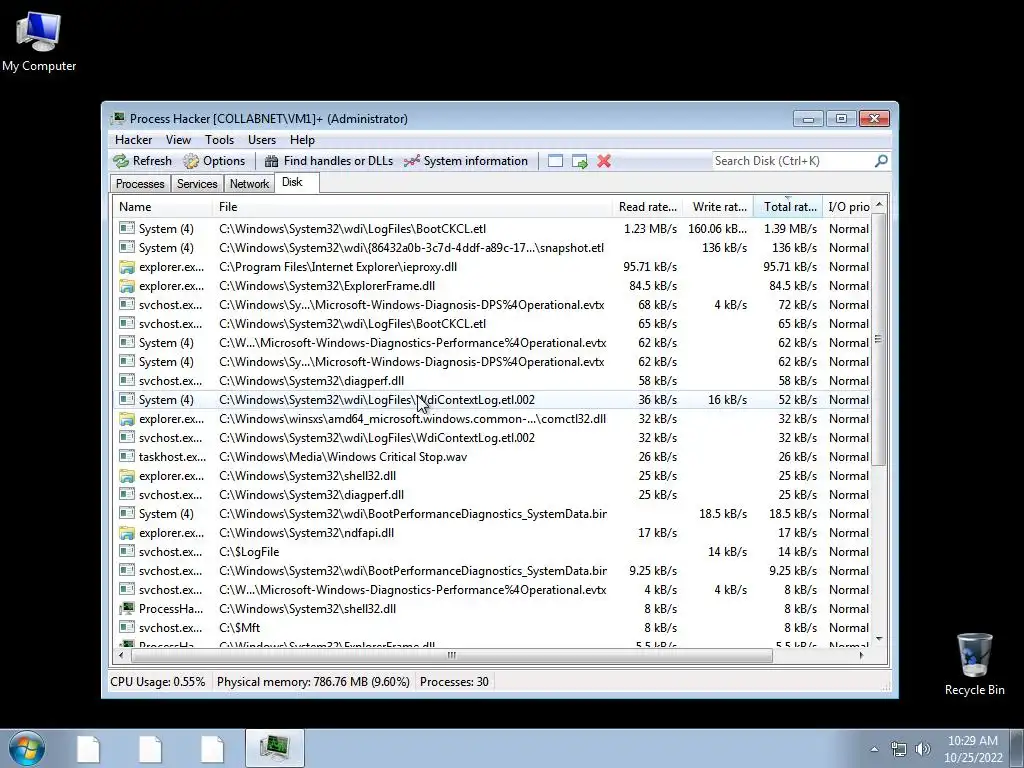This screenshot has width=1024, height=768.
Task: Click explorer.exe icon in ndfapi.dll row
Action: point(127,533)
